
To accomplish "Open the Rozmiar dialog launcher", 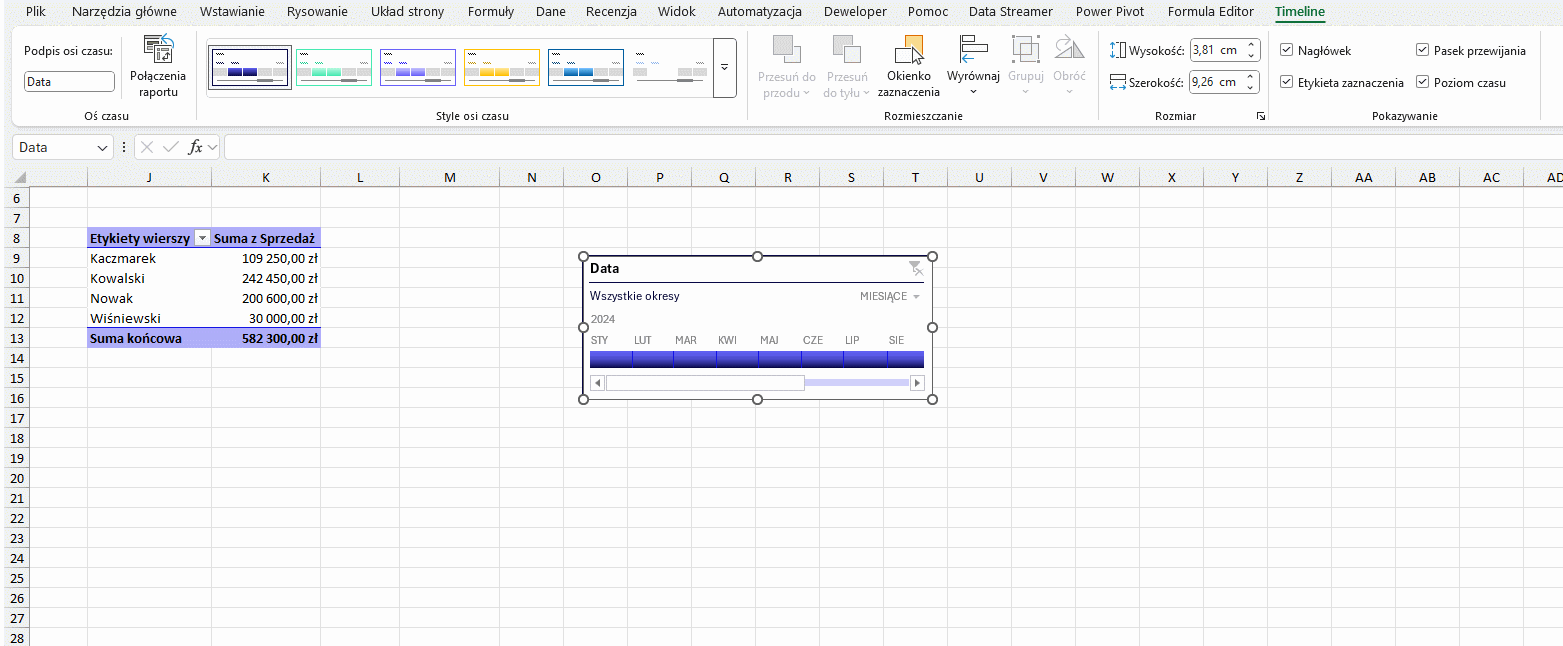I will tap(1260, 117).
